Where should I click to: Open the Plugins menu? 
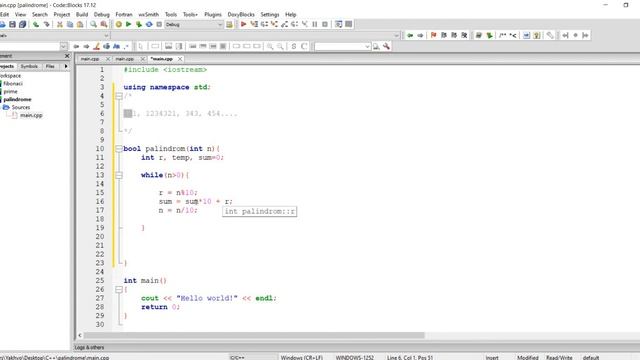[213, 14]
